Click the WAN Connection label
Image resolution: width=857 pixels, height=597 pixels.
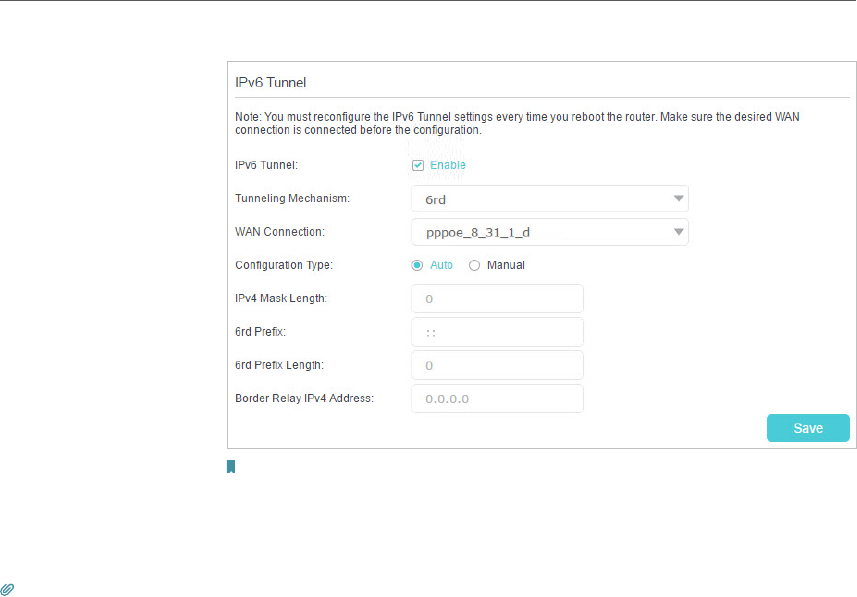pyautogui.click(x=280, y=232)
